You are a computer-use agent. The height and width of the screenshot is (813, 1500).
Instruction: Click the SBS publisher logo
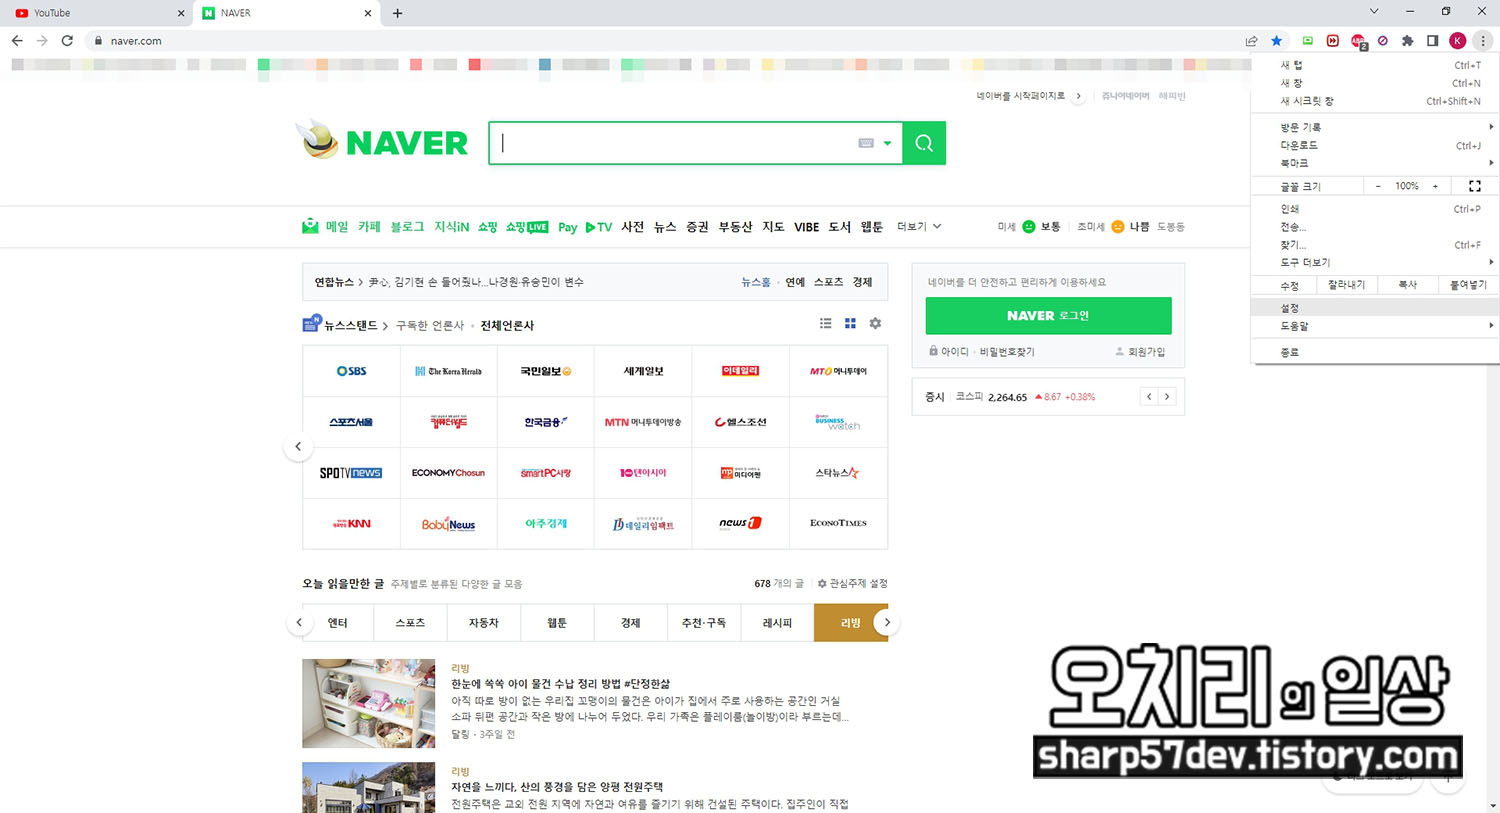pos(351,371)
